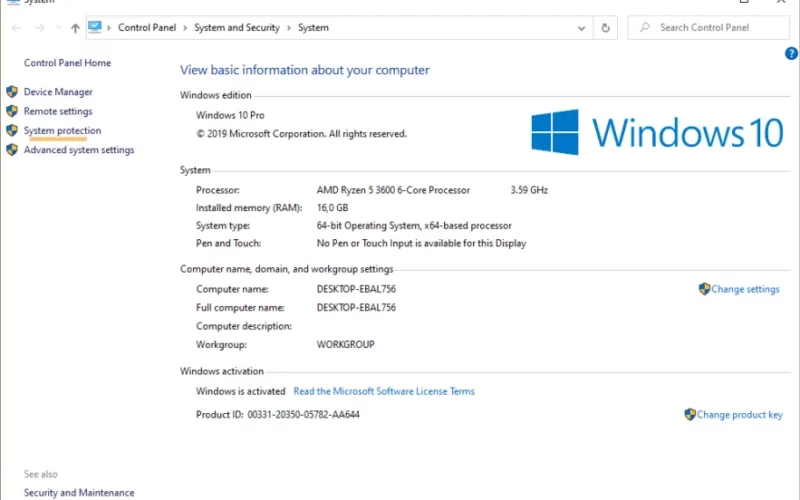
Task: Select the System breadcrumb
Action: (313, 28)
